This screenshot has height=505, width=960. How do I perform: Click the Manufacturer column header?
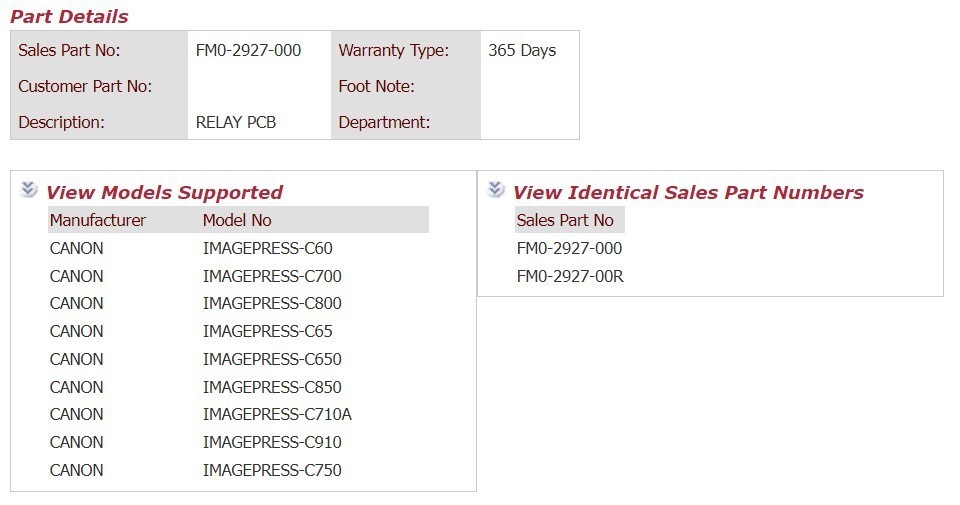pos(98,220)
